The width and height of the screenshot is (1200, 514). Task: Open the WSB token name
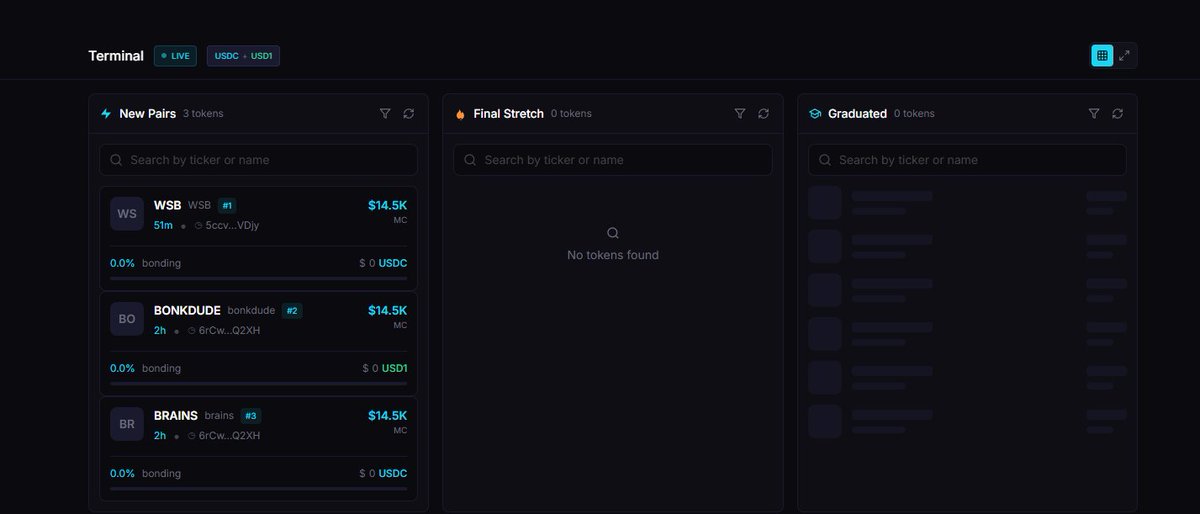168,205
